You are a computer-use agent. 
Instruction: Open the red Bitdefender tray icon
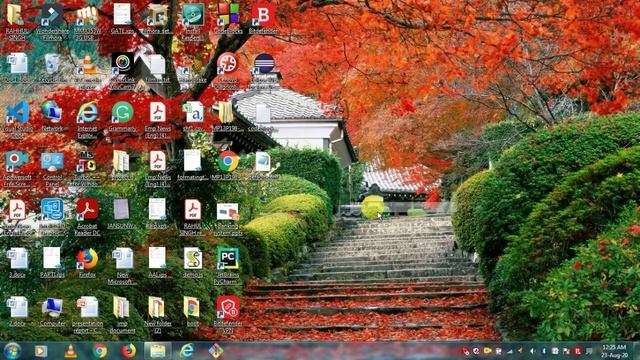pyautogui.click(x=578, y=351)
